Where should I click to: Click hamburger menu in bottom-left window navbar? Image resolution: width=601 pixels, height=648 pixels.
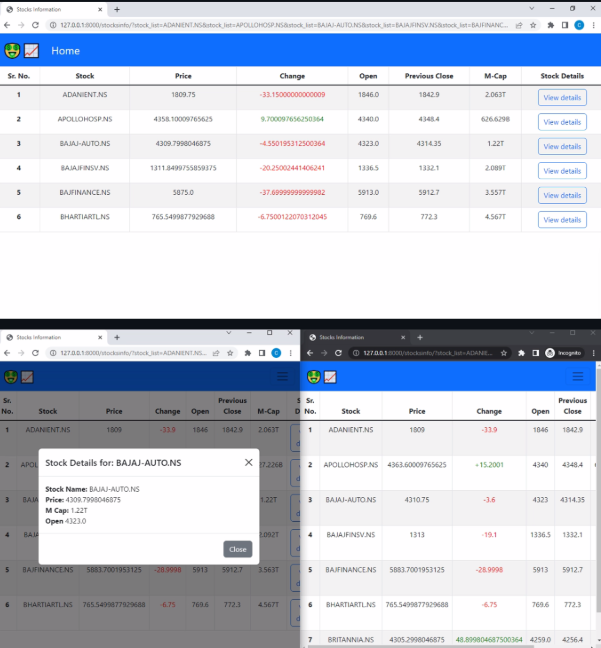coord(282,376)
